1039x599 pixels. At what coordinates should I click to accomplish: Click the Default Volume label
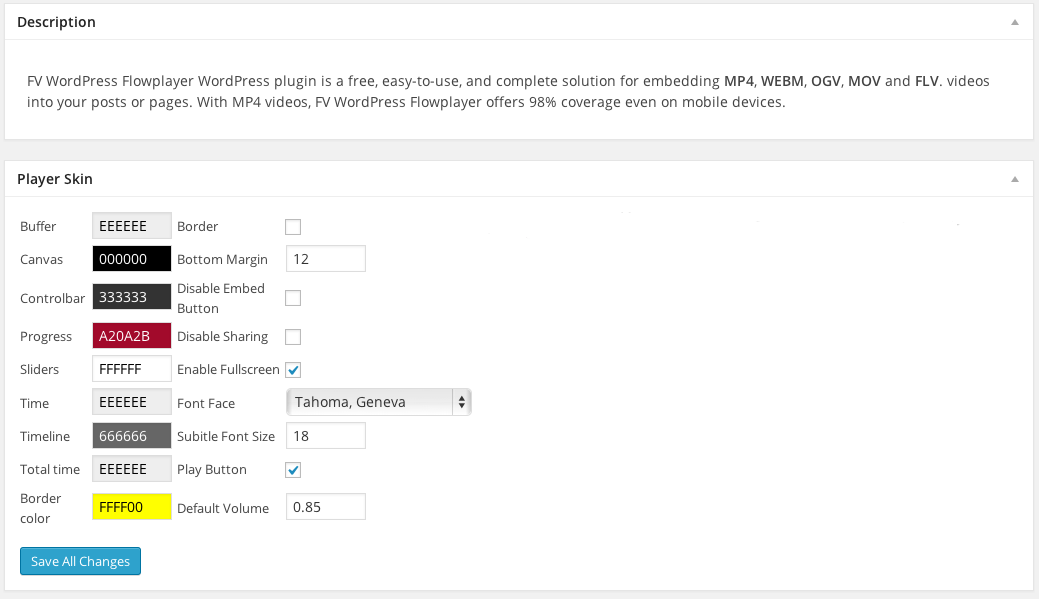pyautogui.click(x=223, y=508)
